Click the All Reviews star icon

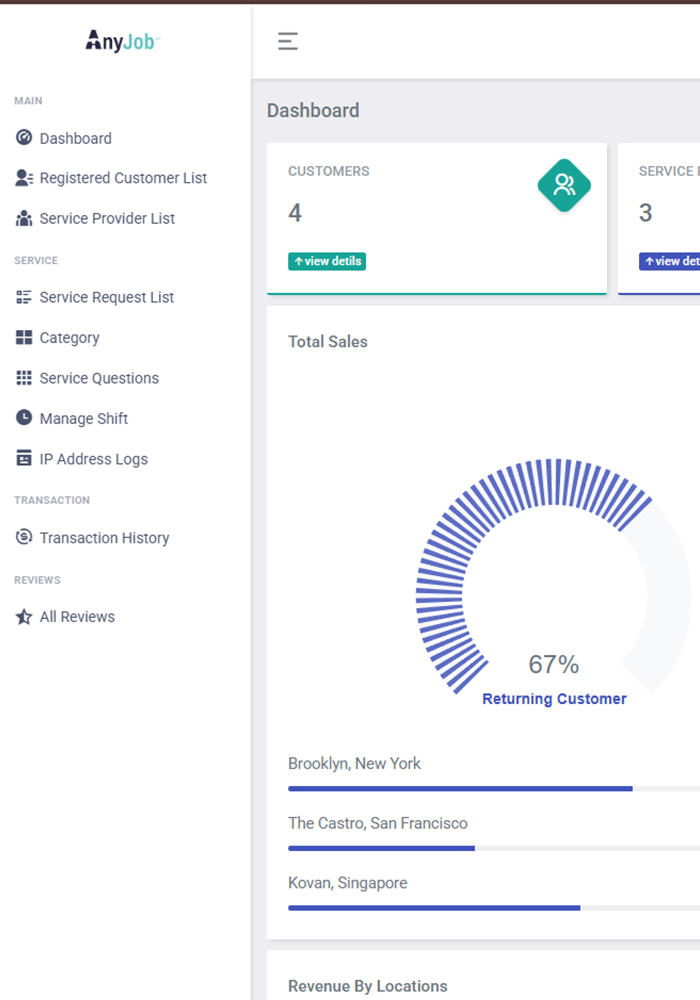click(x=24, y=617)
